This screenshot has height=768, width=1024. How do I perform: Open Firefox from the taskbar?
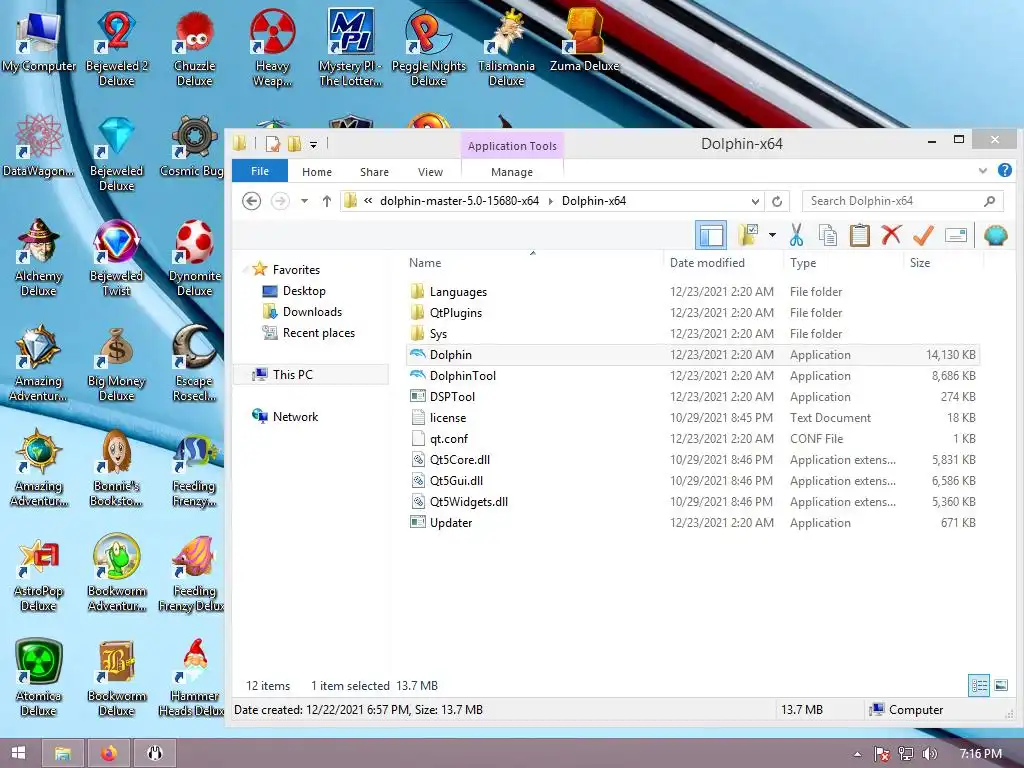(x=109, y=753)
